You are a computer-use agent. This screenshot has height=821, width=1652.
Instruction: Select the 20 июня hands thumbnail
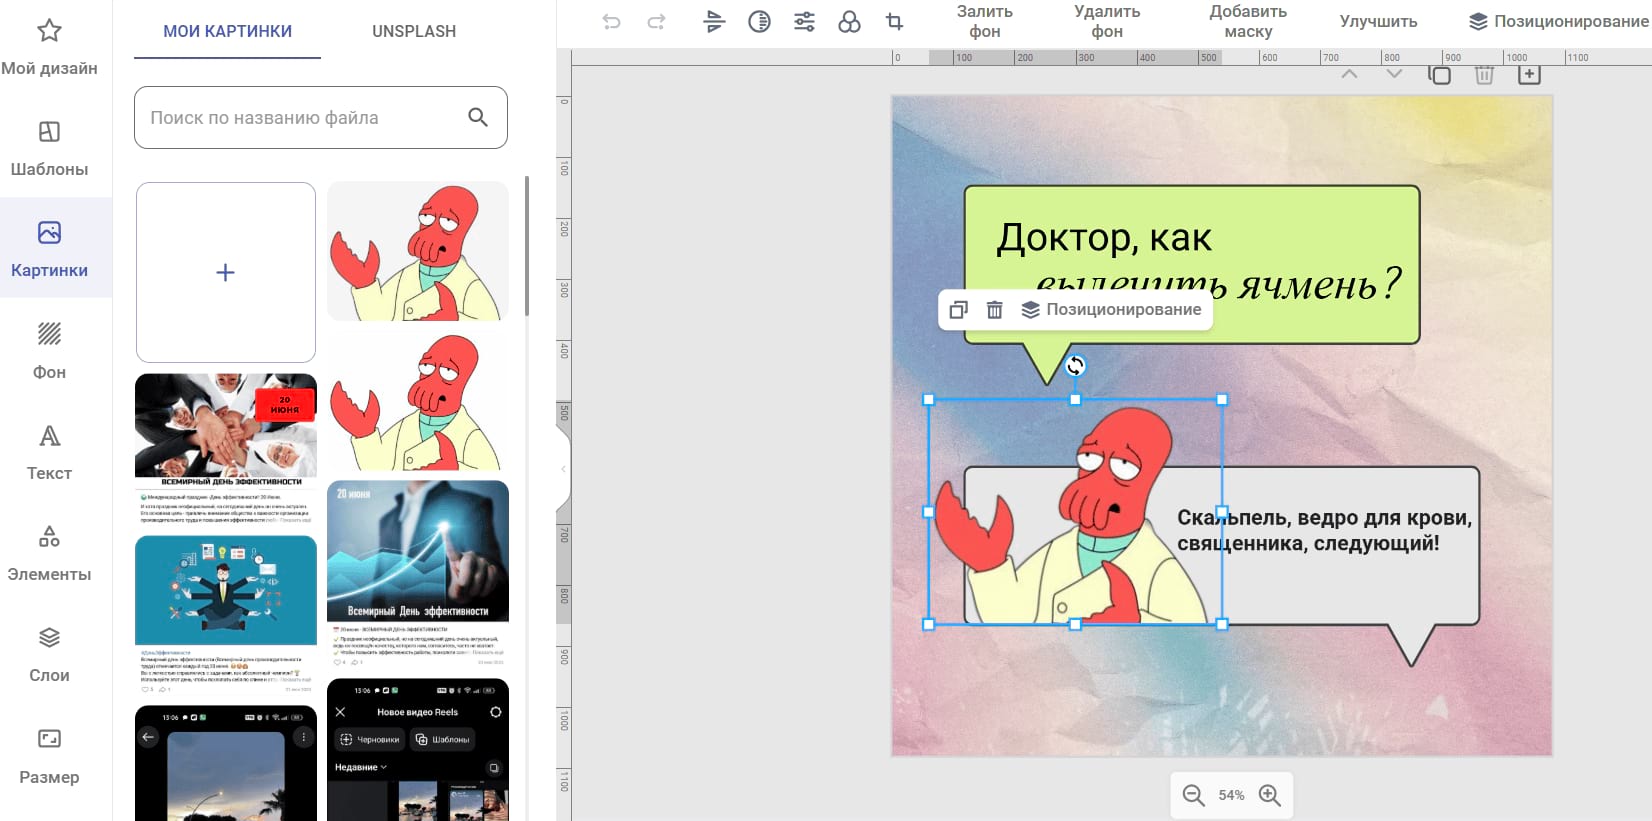226,449
